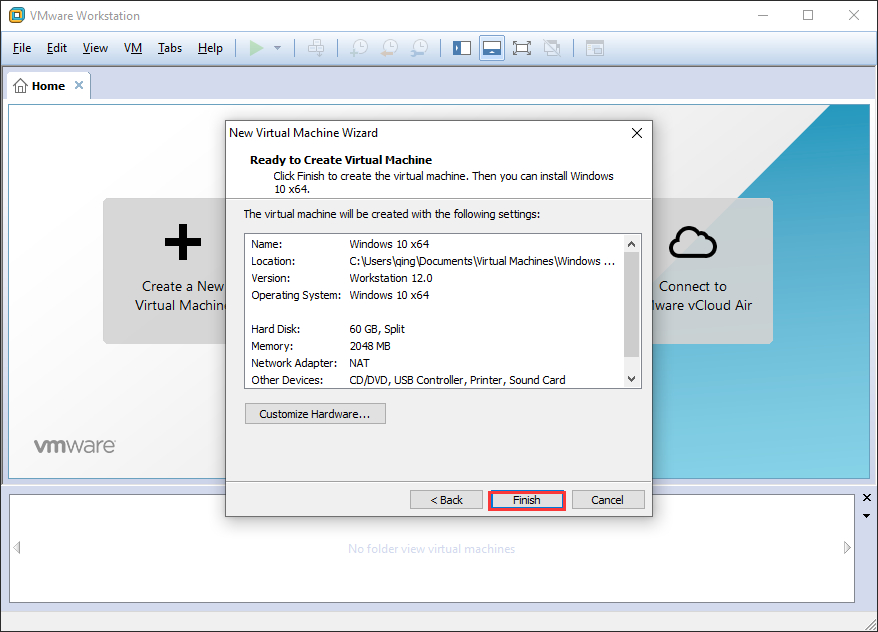The height and width of the screenshot is (632, 878).
Task: Click Finish to create the virtual machine
Action: (527, 500)
